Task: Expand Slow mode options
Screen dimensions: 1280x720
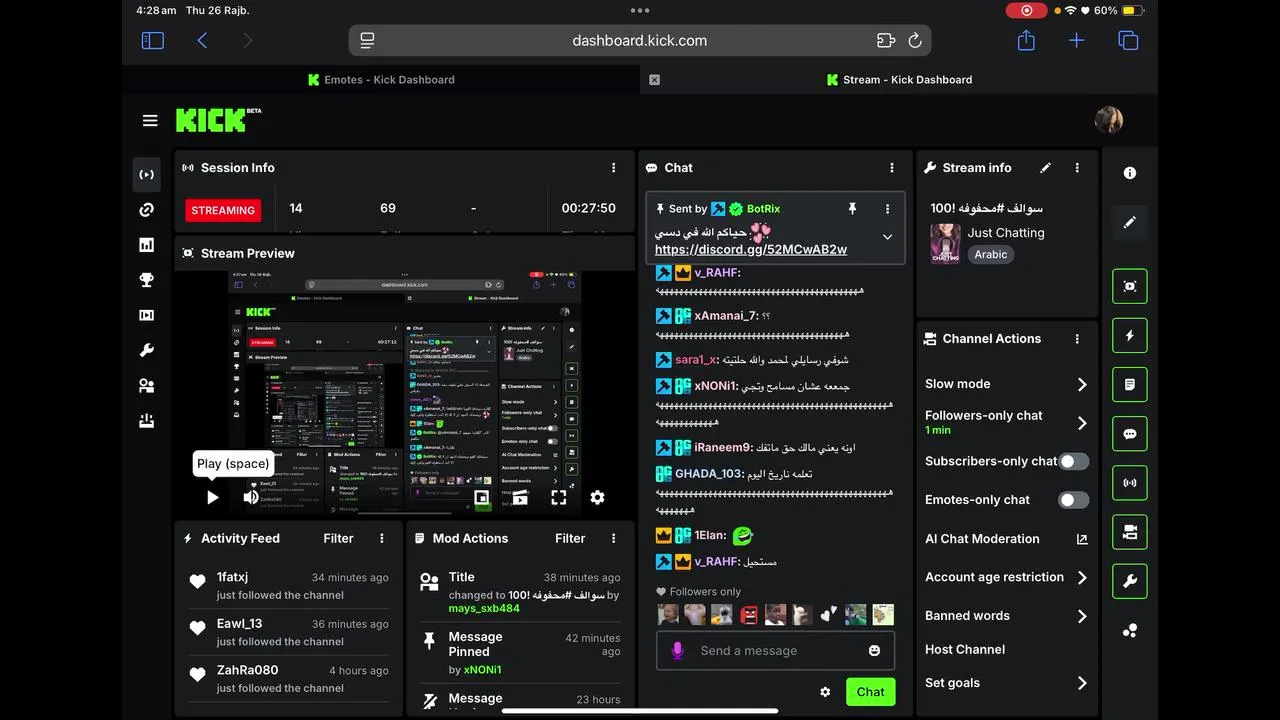Action: (x=1082, y=385)
